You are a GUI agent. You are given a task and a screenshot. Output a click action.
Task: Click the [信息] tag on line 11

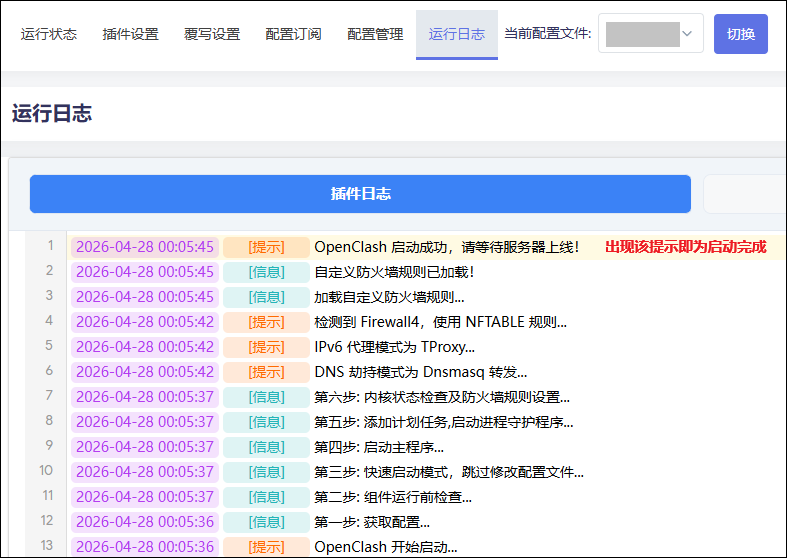[x=266, y=497]
